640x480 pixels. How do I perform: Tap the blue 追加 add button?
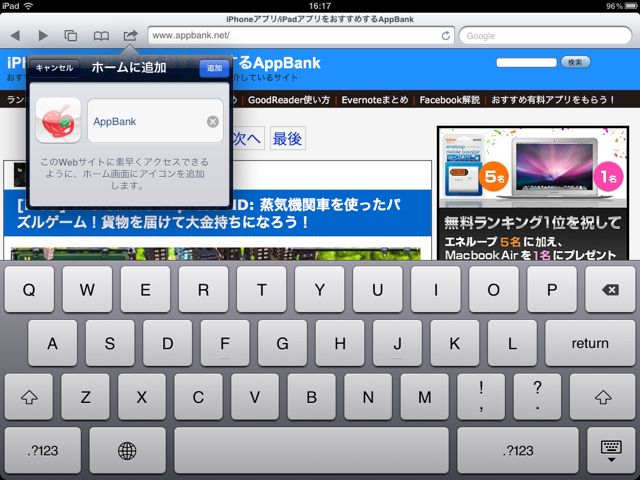coord(214,68)
